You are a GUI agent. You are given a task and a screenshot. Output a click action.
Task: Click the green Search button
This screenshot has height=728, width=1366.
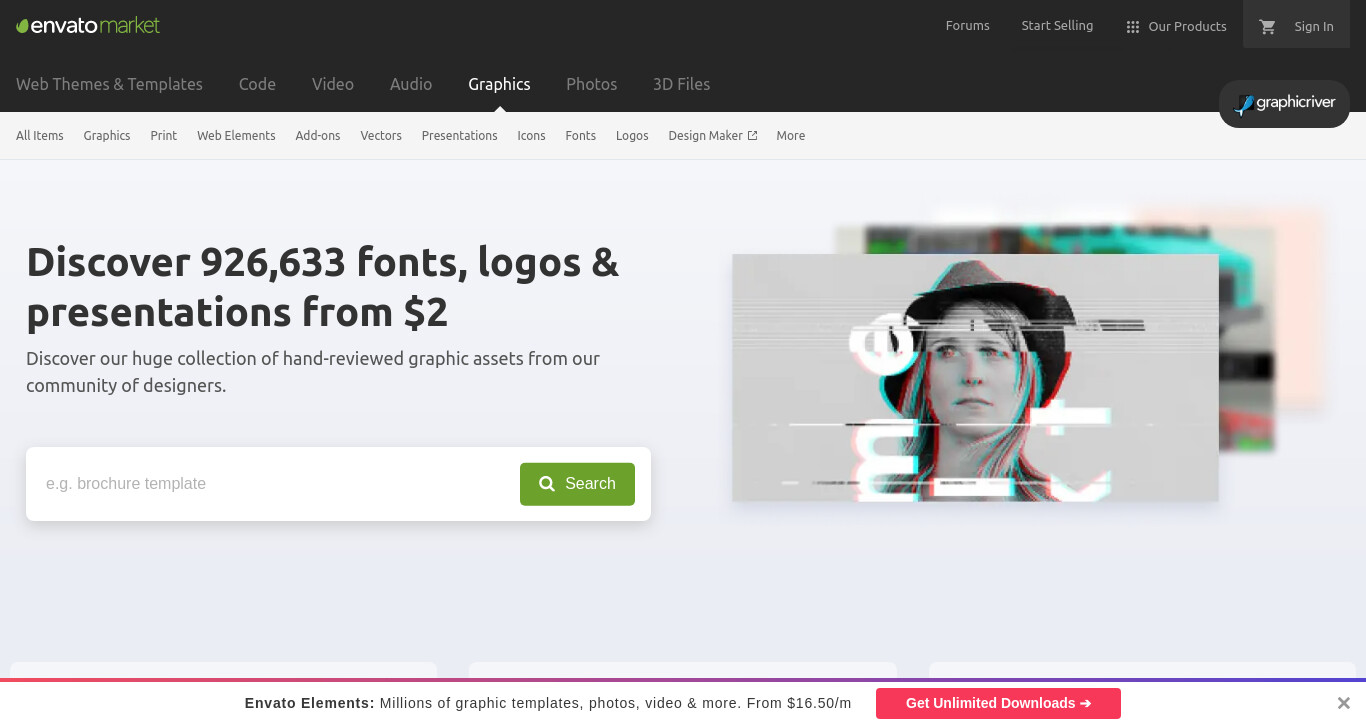tap(577, 484)
